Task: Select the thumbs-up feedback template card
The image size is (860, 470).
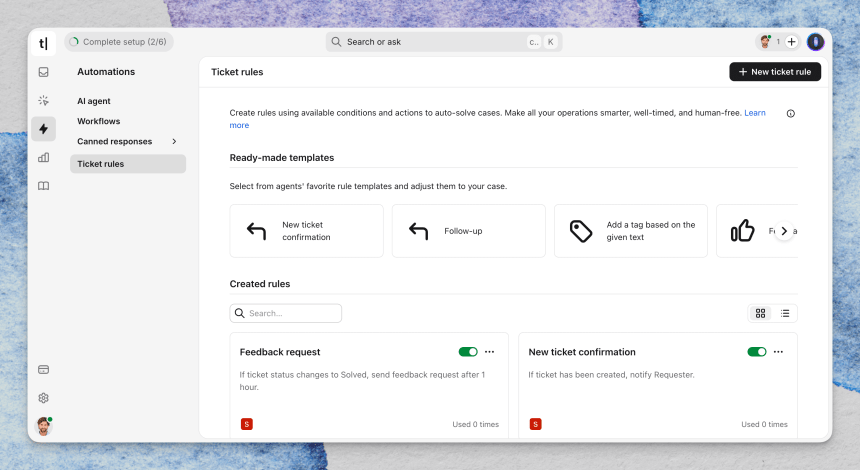Action: [757, 231]
